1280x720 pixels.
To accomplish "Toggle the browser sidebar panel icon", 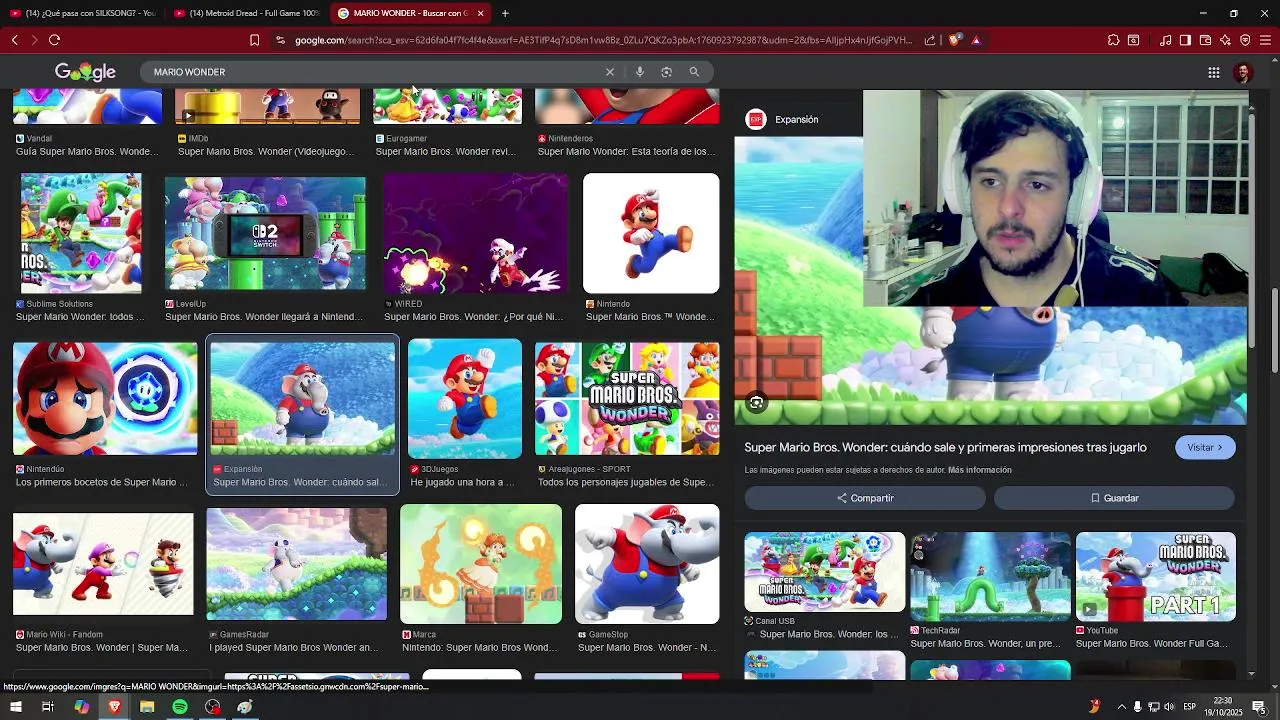I will [x=1185, y=40].
